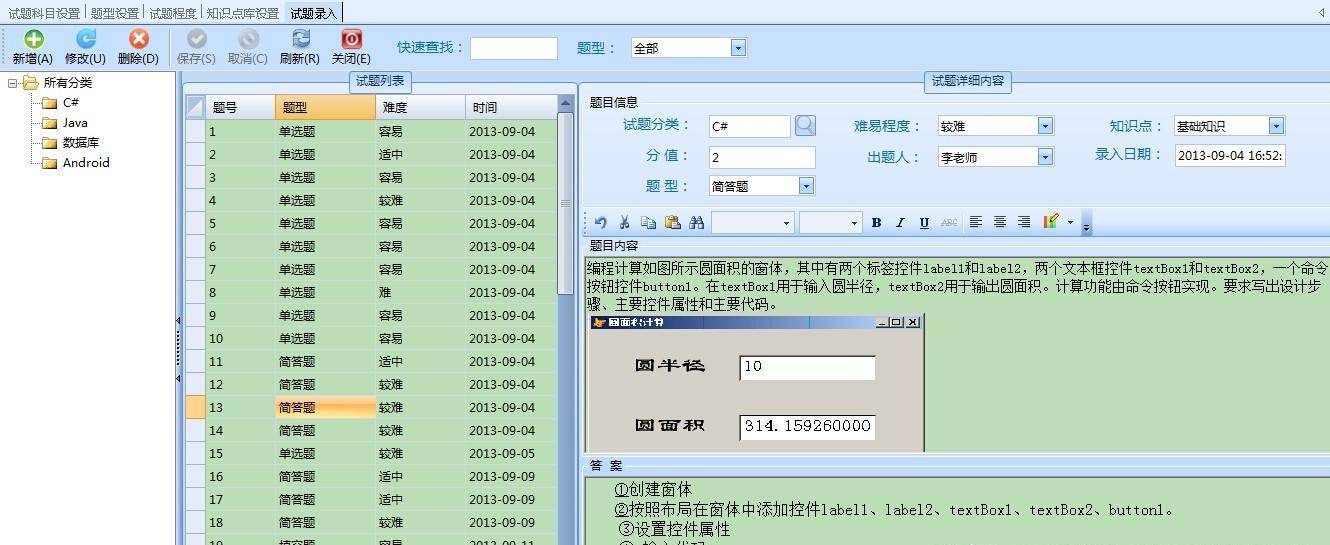The height and width of the screenshot is (545, 1330).
Task: Click the greyed 取消(C) cancel button
Action: tap(248, 47)
